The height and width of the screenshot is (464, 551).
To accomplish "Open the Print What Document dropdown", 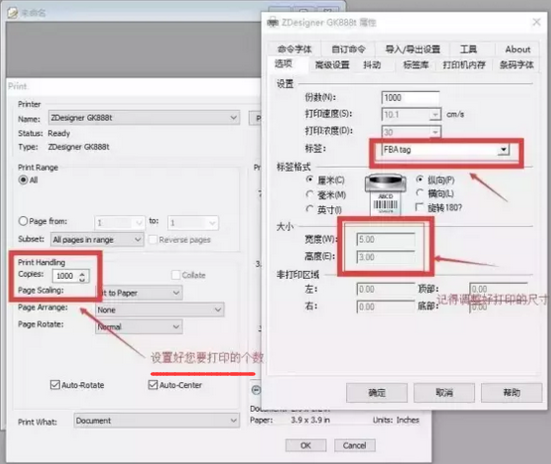I will [x=157, y=420].
